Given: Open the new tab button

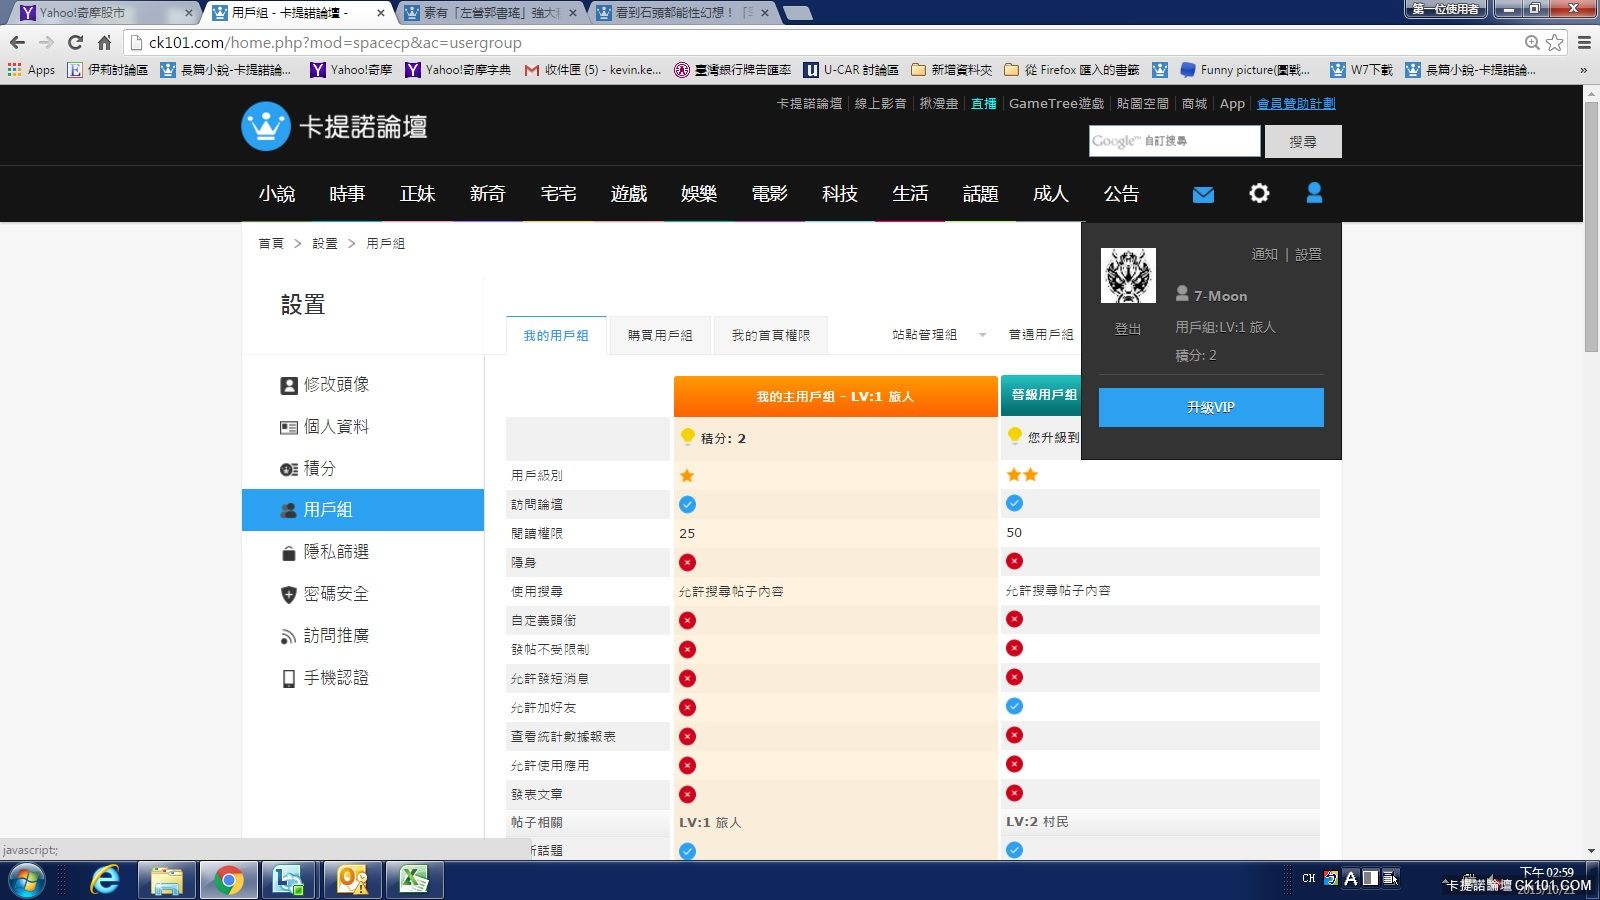Looking at the screenshot, I should pos(797,13).
